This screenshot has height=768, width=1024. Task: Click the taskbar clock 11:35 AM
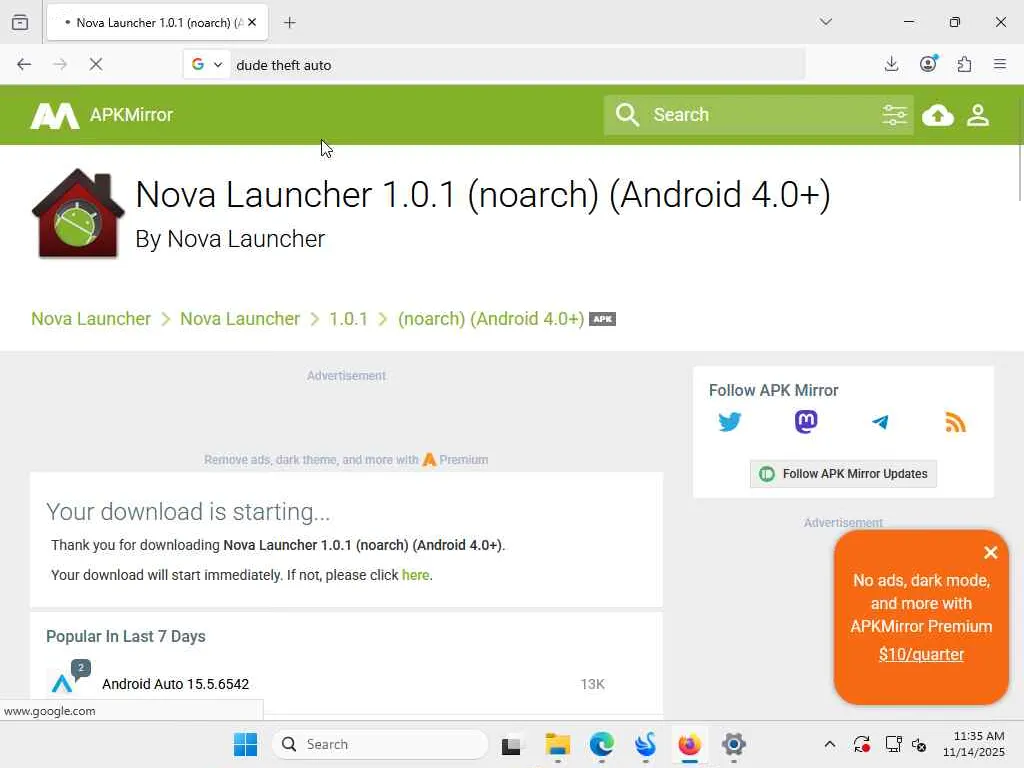[x=973, y=744]
